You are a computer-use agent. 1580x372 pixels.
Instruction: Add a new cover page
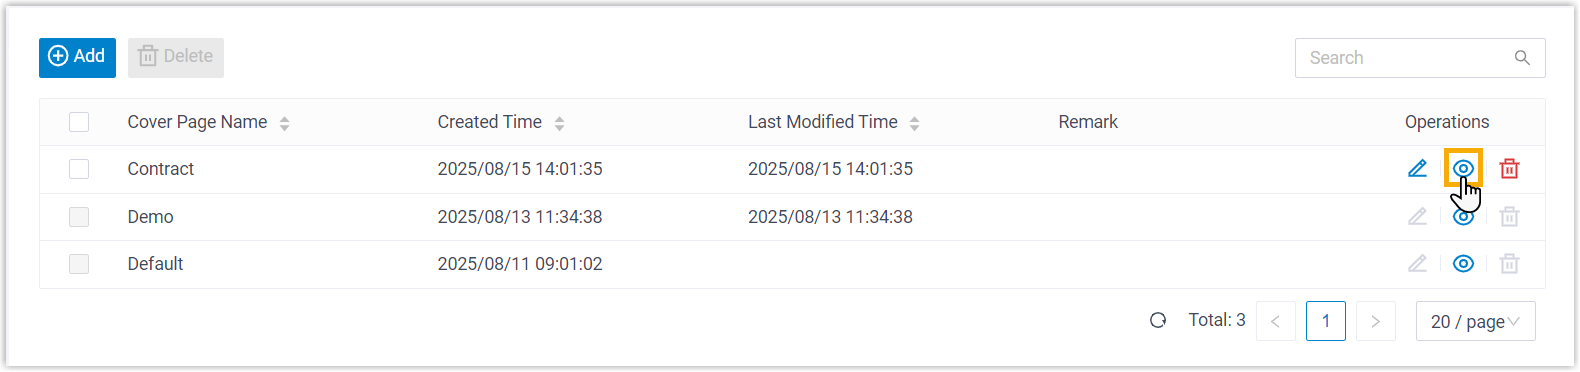coord(77,57)
